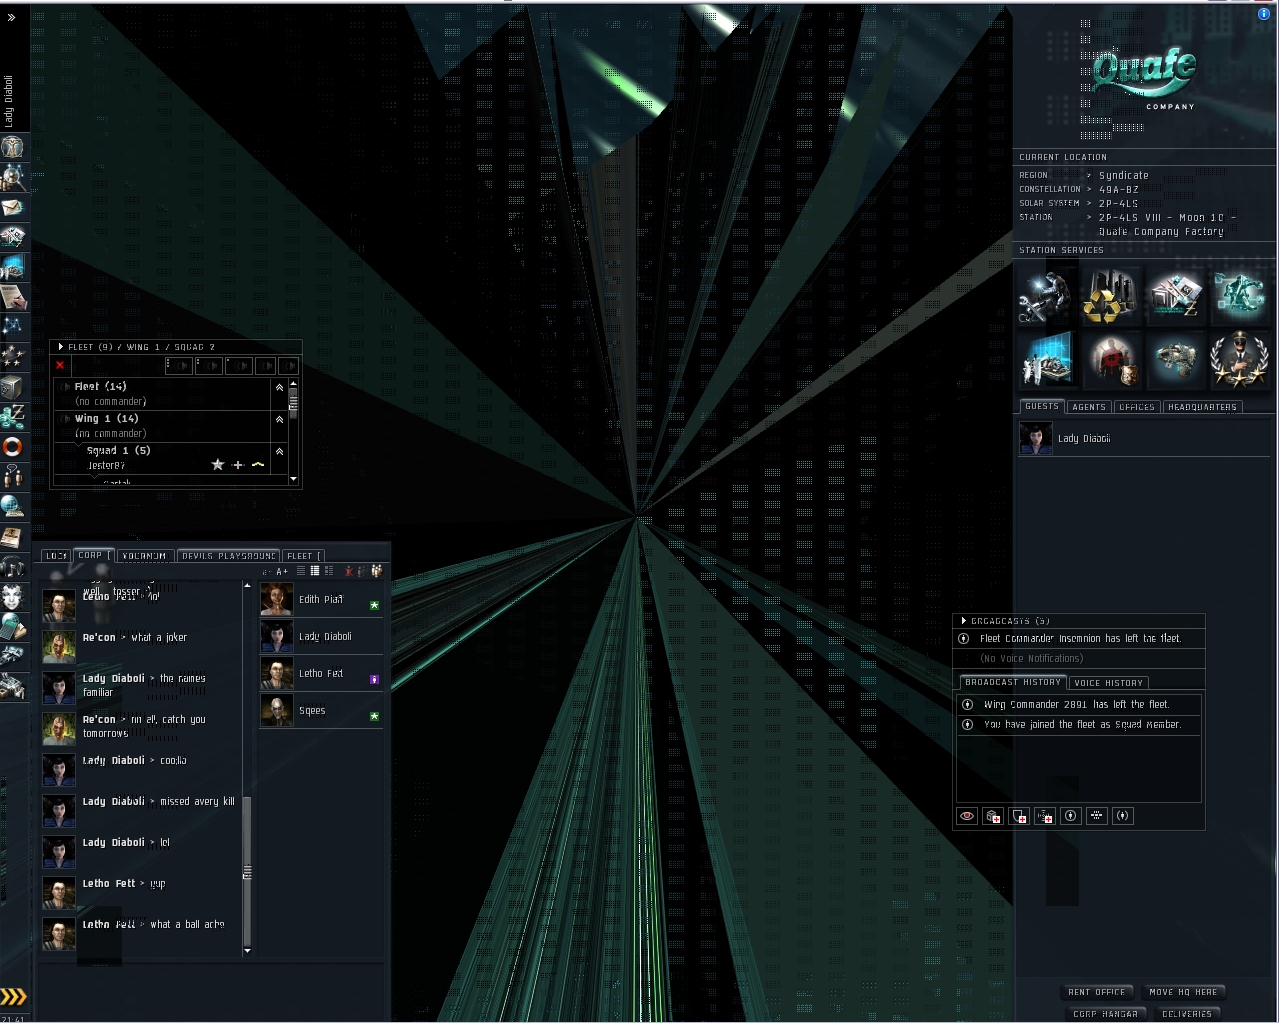This screenshot has height=1024, width=1279.
Task: Click the Move HQ Here button
Action: click(1183, 992)
